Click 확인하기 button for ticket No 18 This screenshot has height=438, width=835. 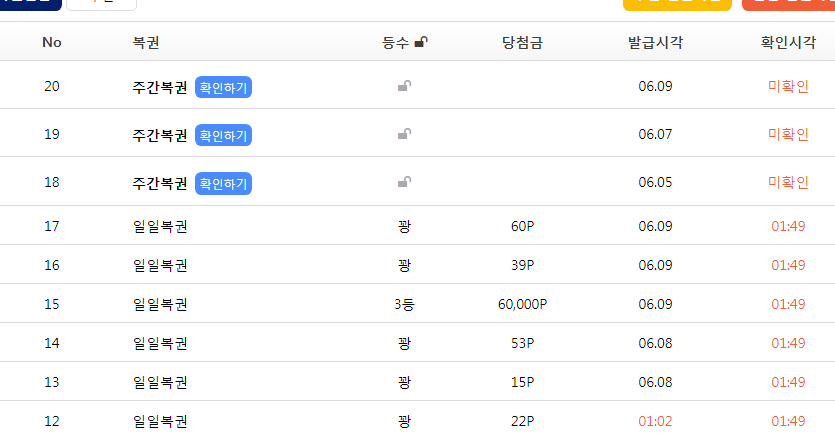click(223, 183)
